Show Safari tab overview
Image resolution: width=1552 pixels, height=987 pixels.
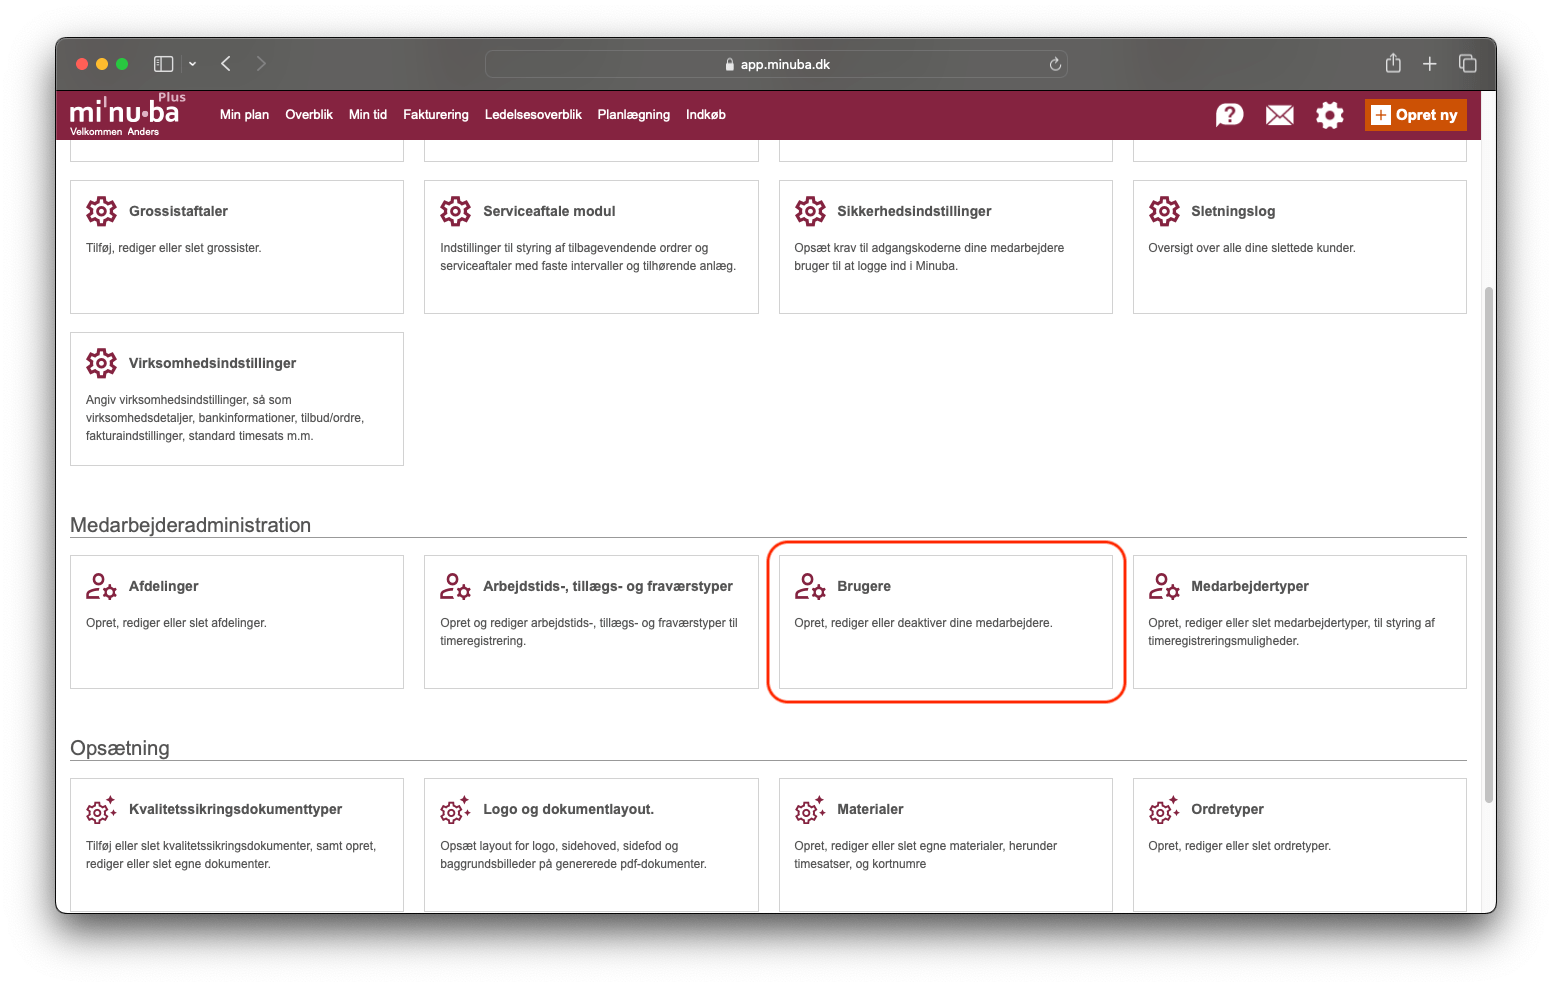click(1468, 64)
